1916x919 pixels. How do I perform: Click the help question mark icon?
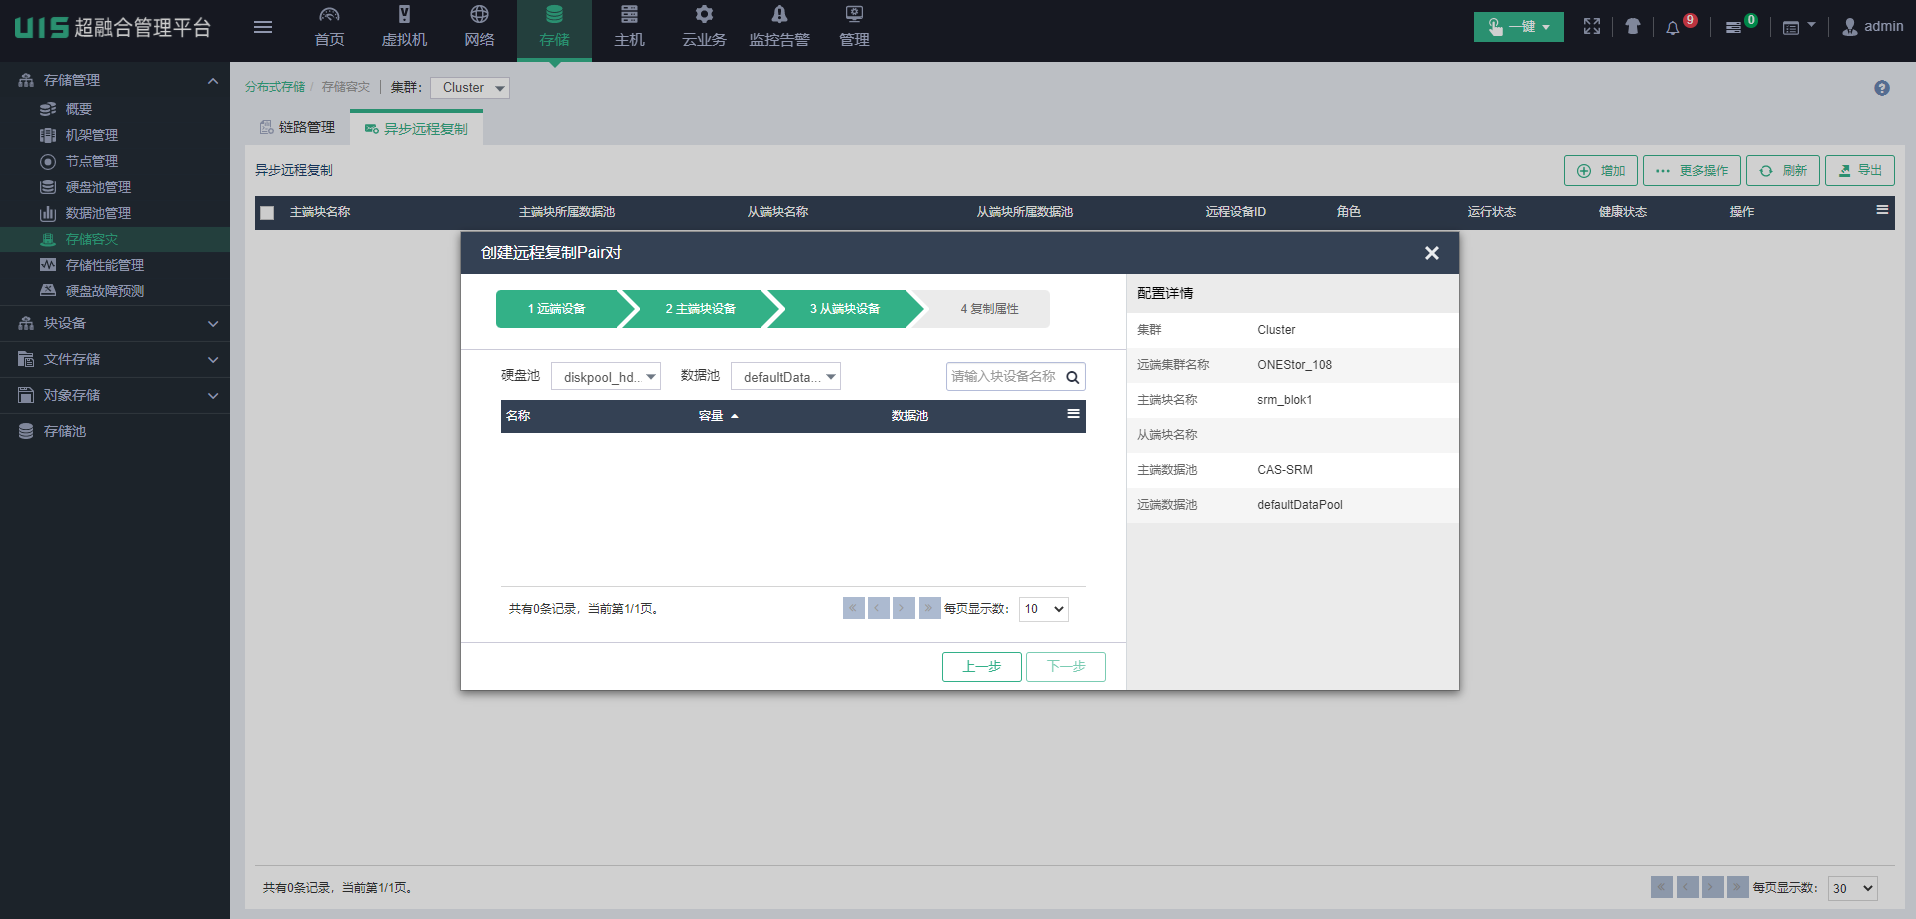pyautogui.click(x=1882, y=88)
